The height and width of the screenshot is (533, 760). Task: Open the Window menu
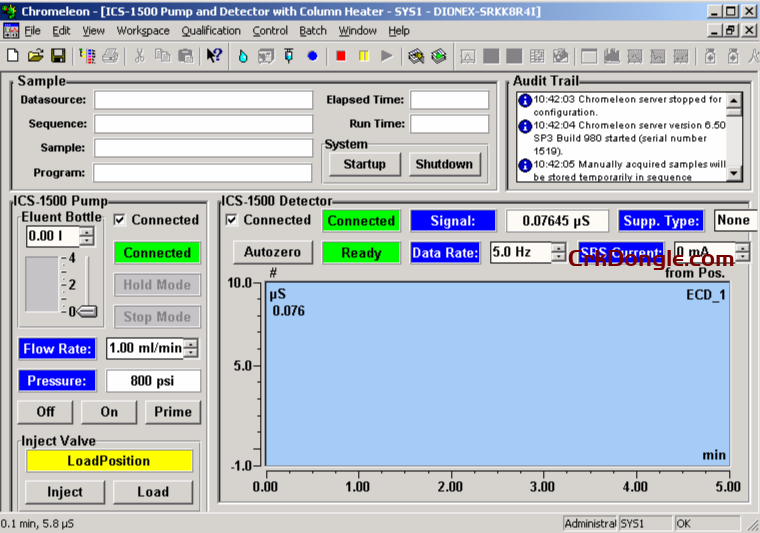[357, 31]
